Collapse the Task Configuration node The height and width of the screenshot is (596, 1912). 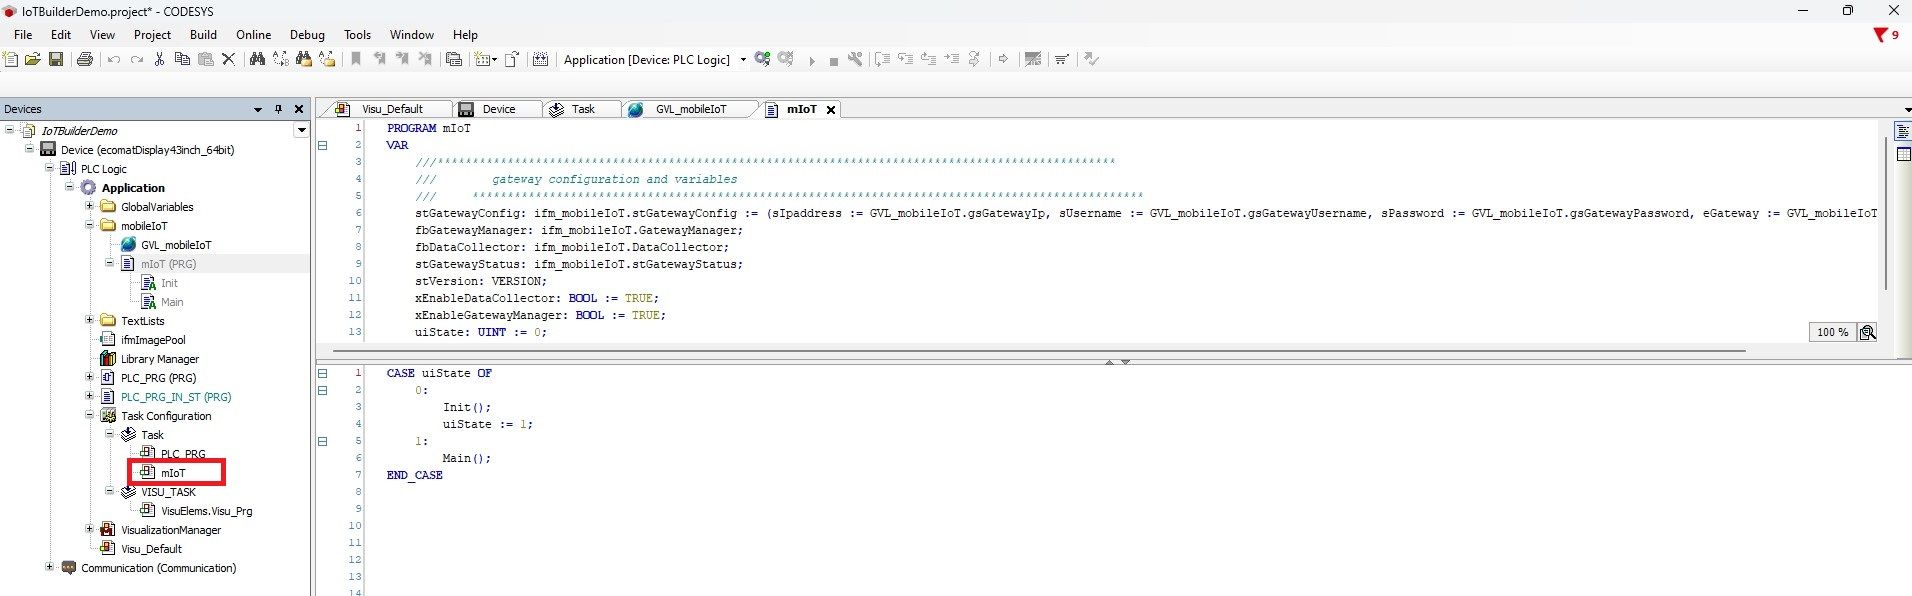coord(90,415)
